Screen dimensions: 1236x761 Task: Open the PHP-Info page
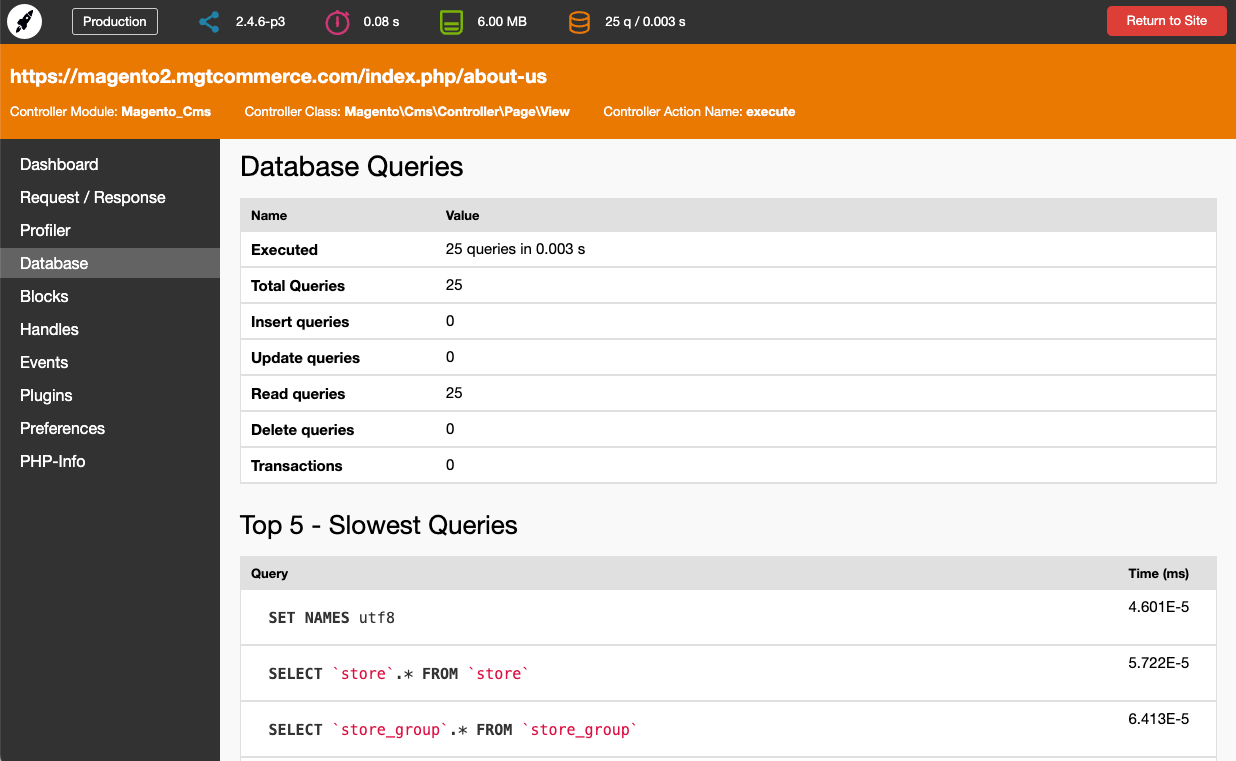pos(53,462)
